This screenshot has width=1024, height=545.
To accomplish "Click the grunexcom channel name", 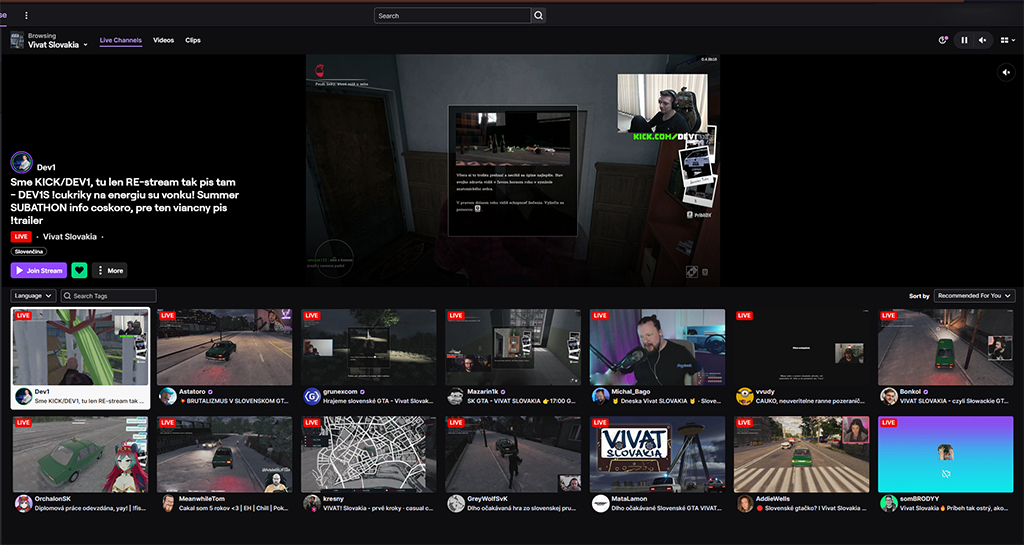I will 340,392.
